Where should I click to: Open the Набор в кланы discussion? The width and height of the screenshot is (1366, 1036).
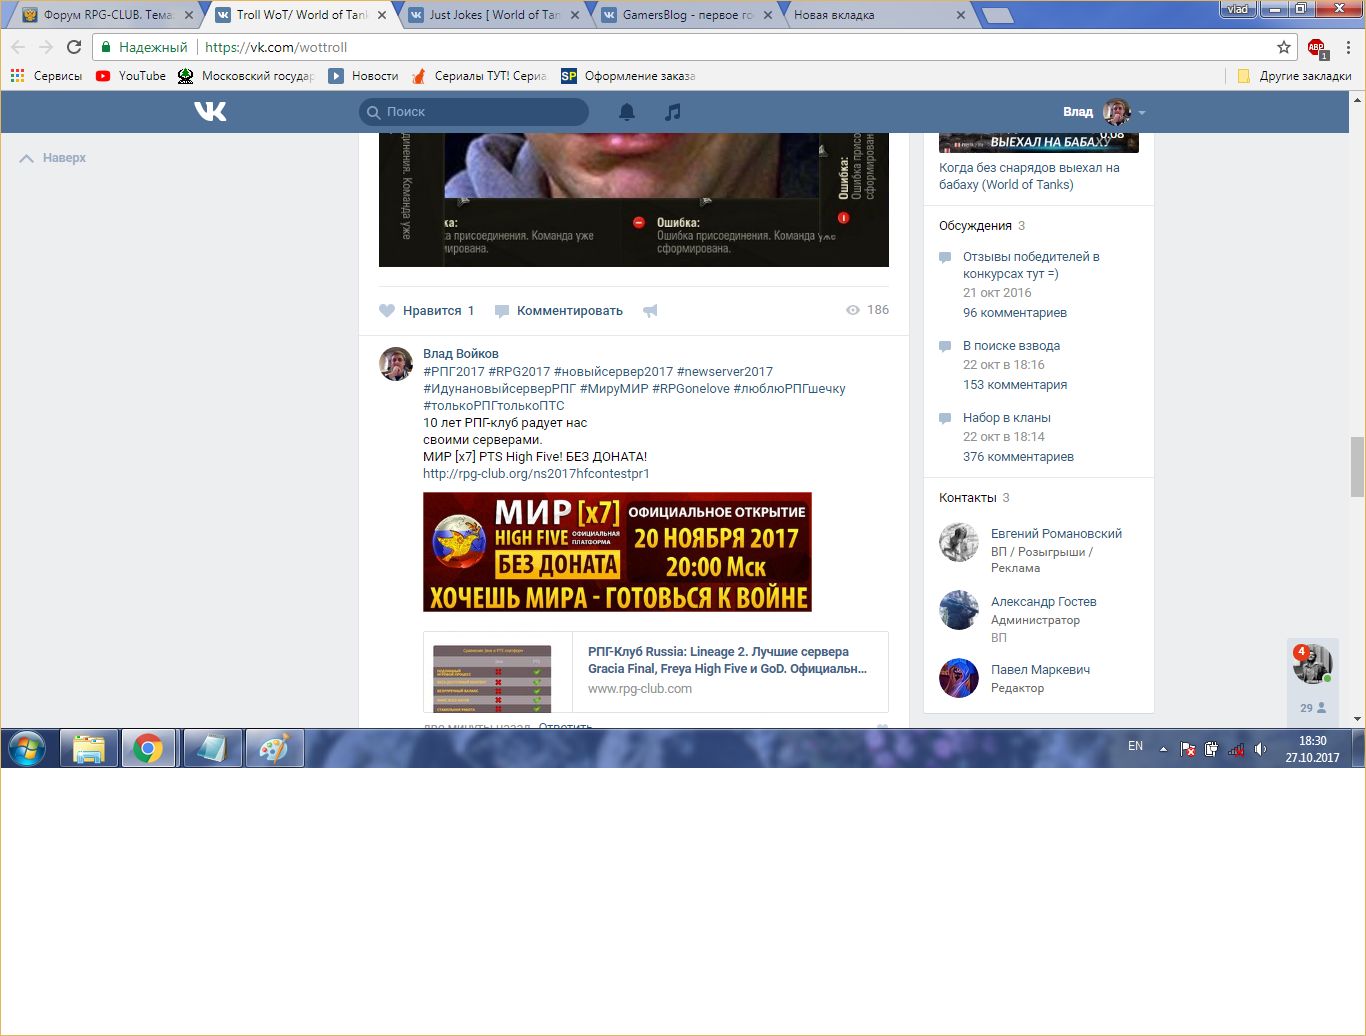coord(1006,418)
